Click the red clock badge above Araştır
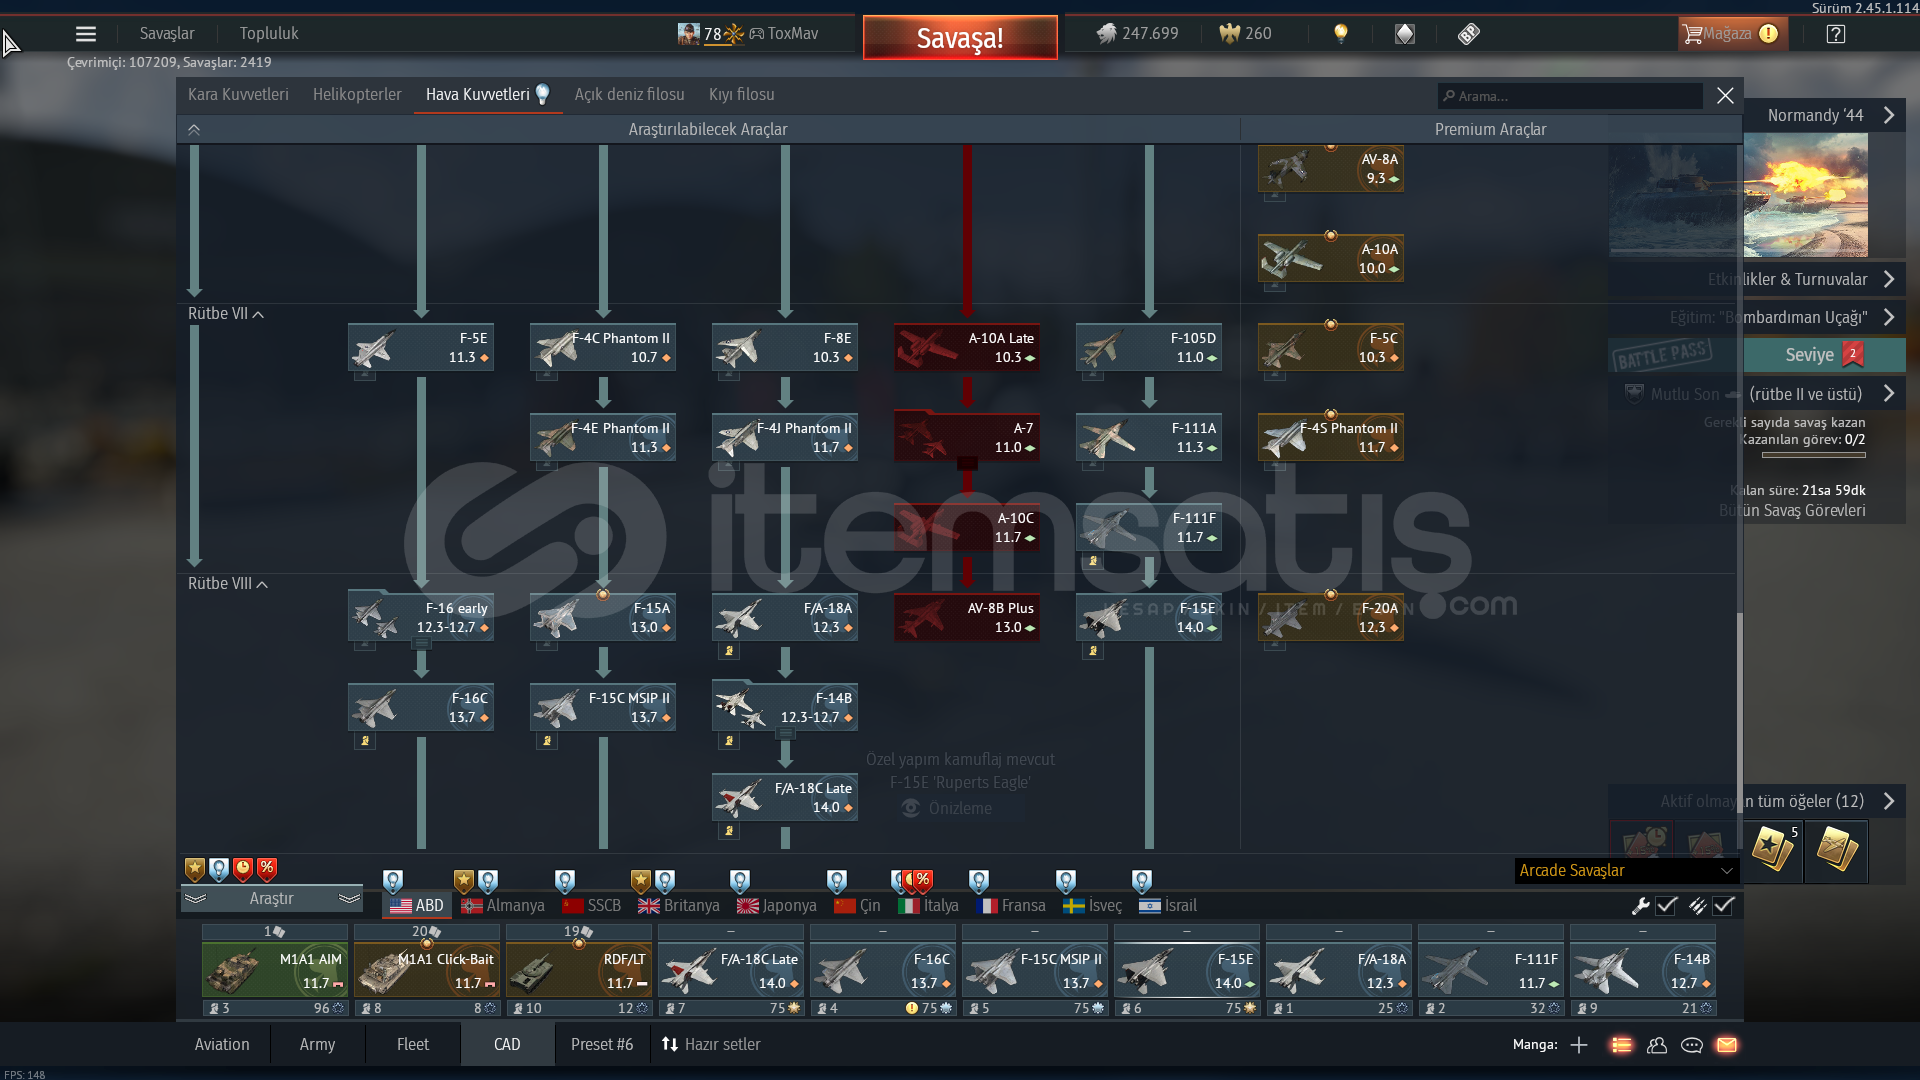 point(243,869)
